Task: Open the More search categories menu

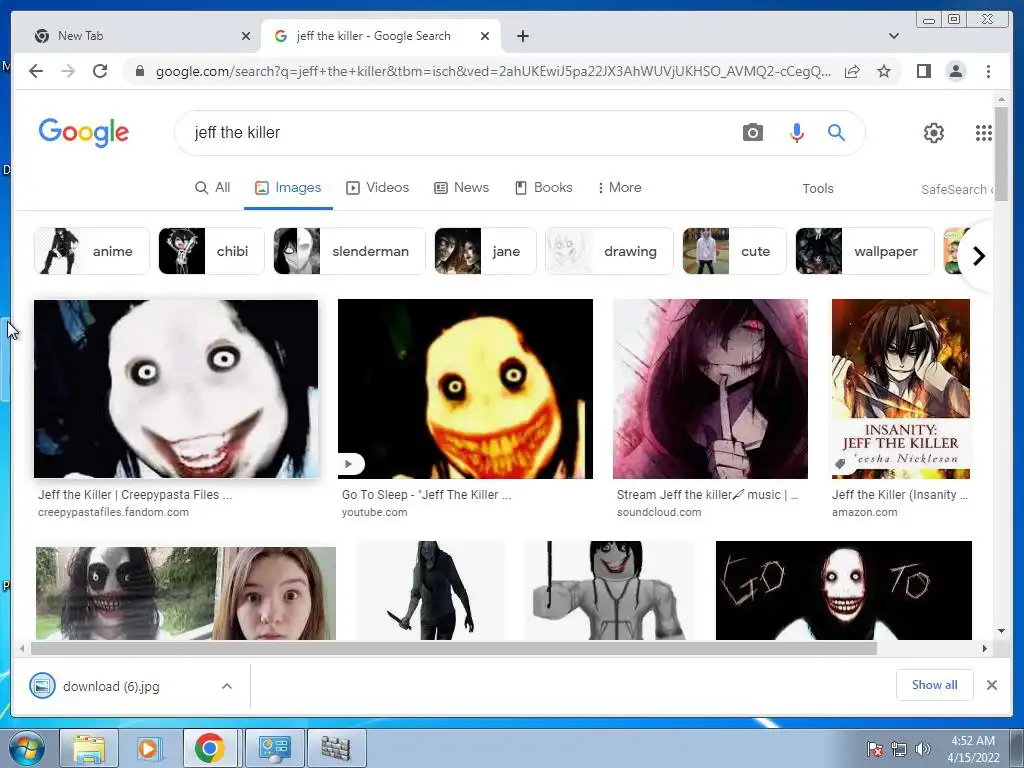Action: tap(619, 187)
